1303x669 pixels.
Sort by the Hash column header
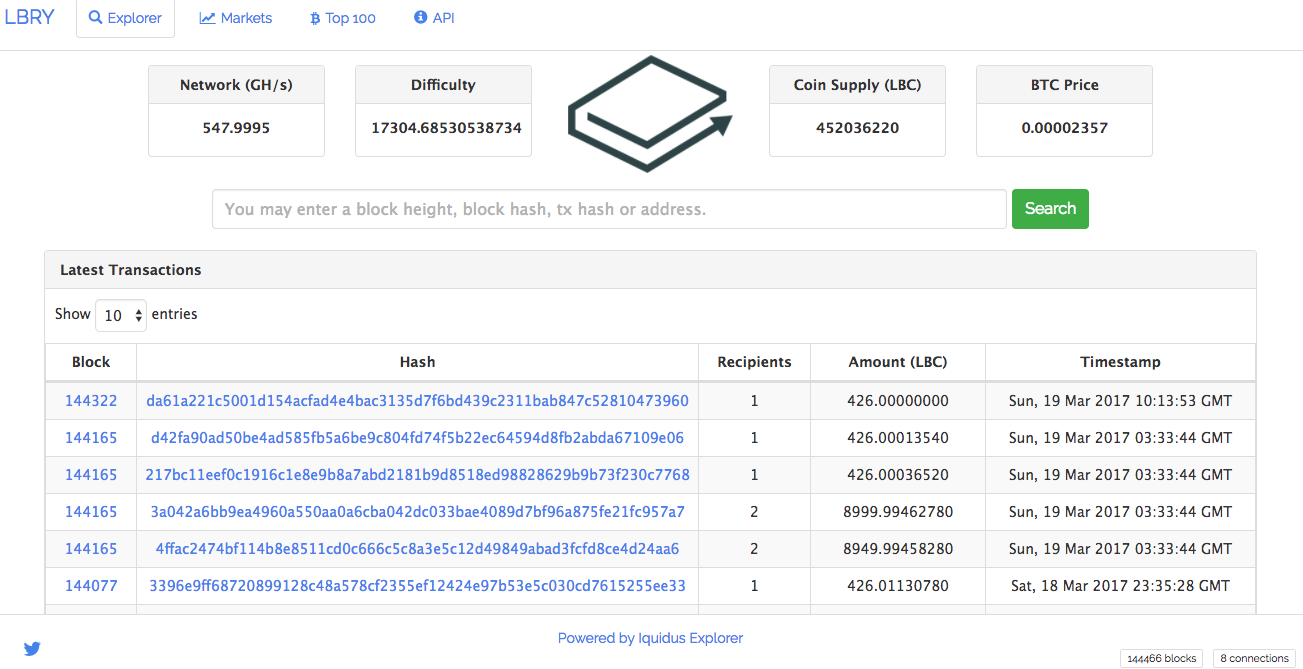coord(417,362)
